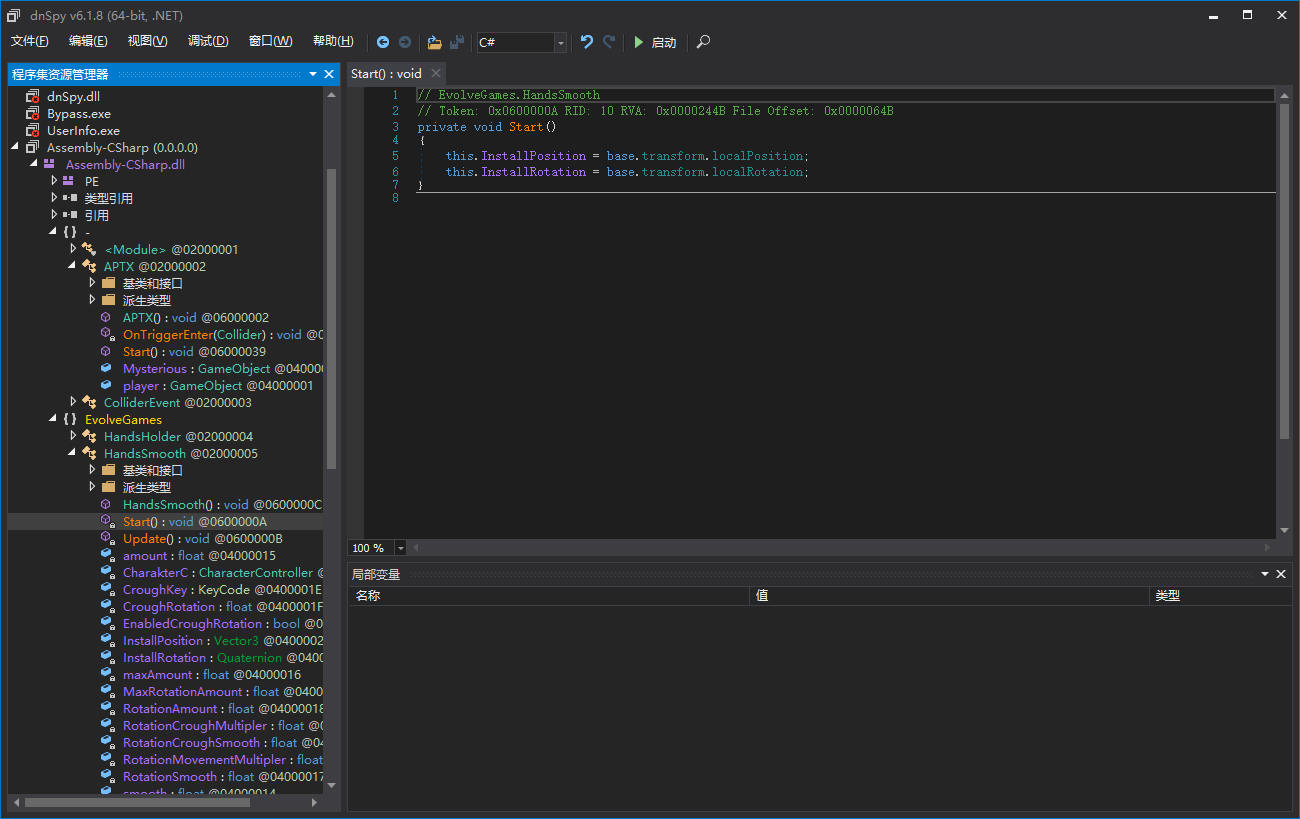
Task: Select the RotationSmooth float field
Action: point(223,776)
